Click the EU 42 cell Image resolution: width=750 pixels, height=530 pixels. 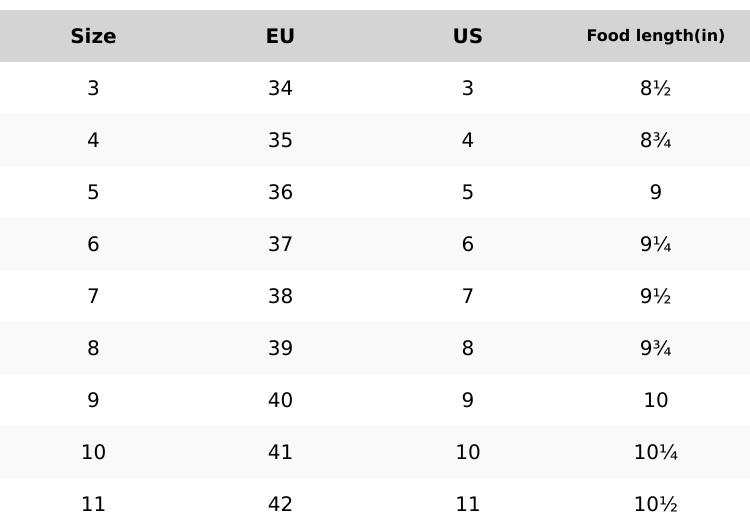click(x=280, y=505)
